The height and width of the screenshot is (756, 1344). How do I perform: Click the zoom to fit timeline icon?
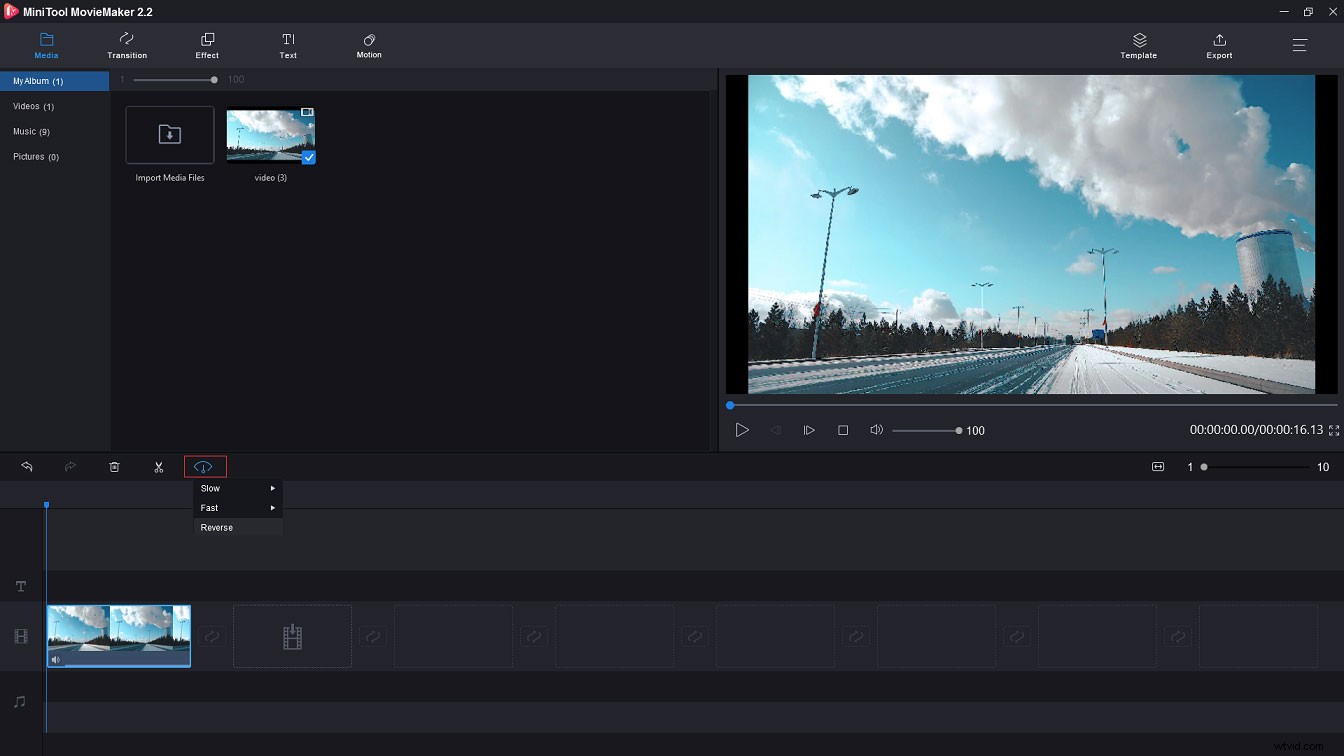pyautogui.click(x=1157, y=466)
